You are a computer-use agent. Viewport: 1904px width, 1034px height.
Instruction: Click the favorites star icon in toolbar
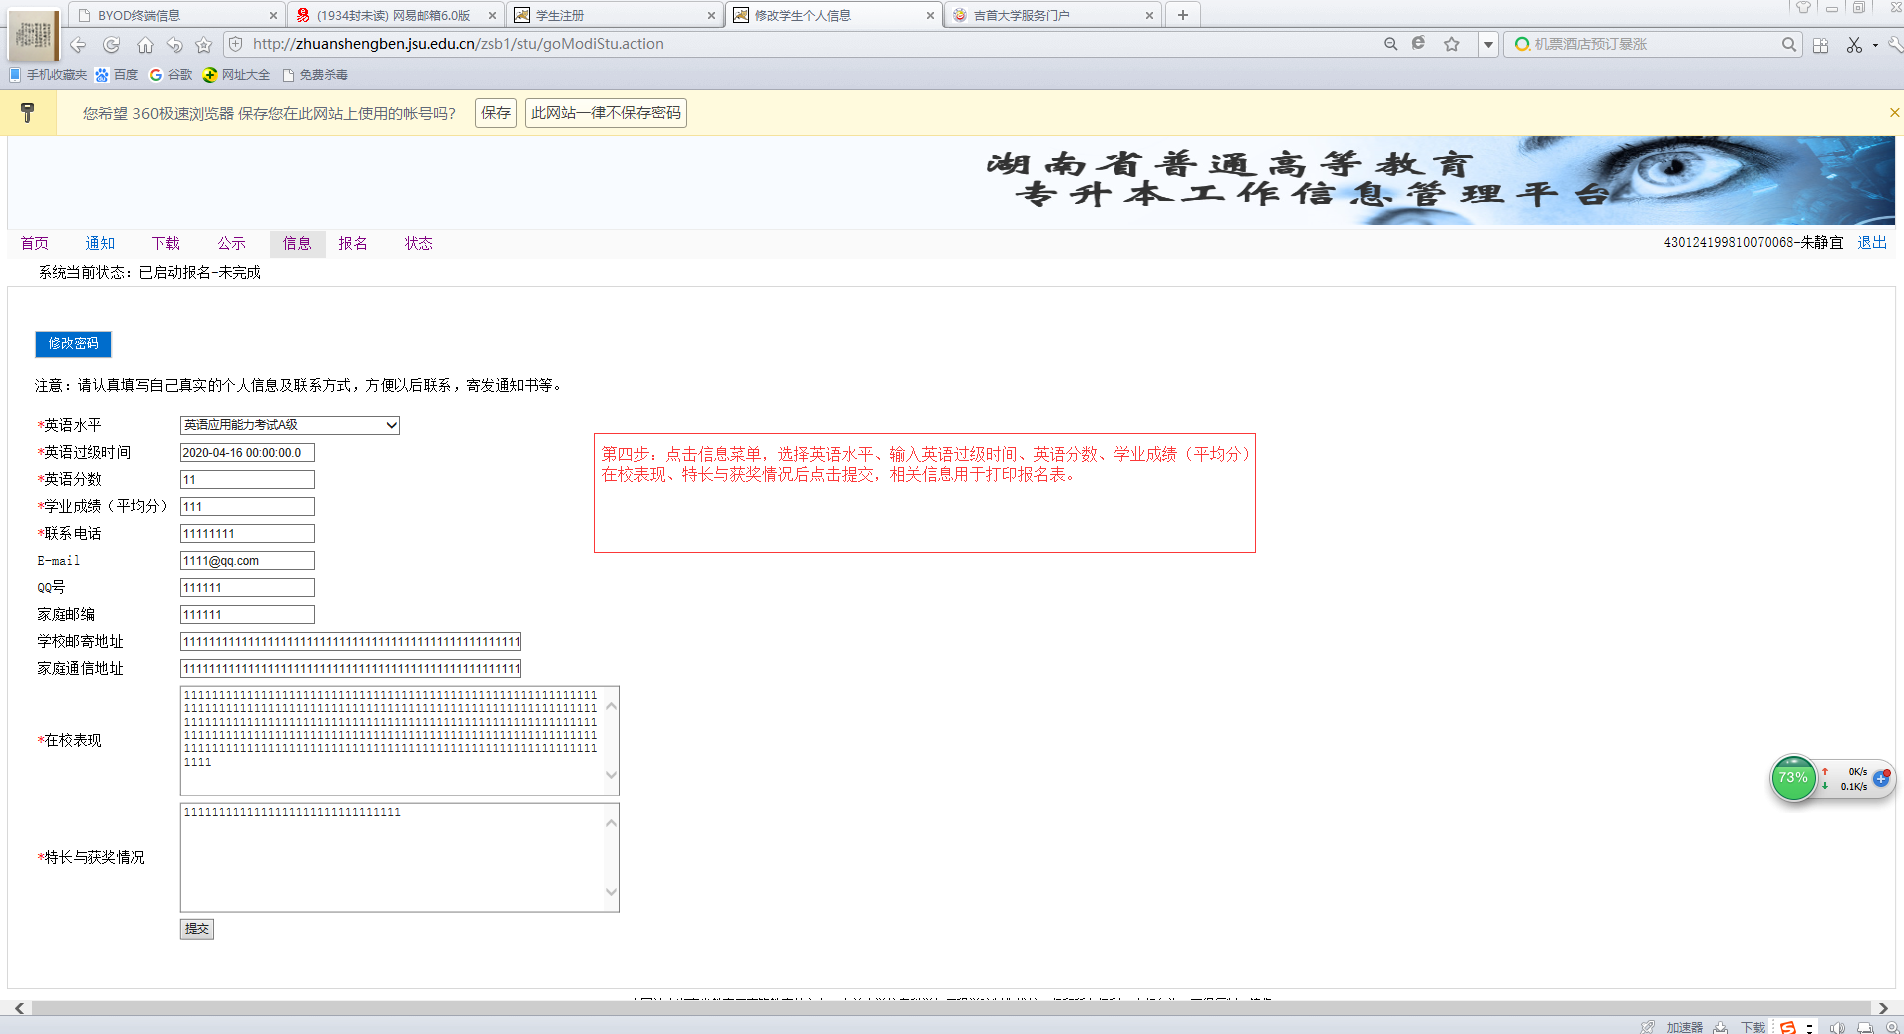click(x=204, y=45)
